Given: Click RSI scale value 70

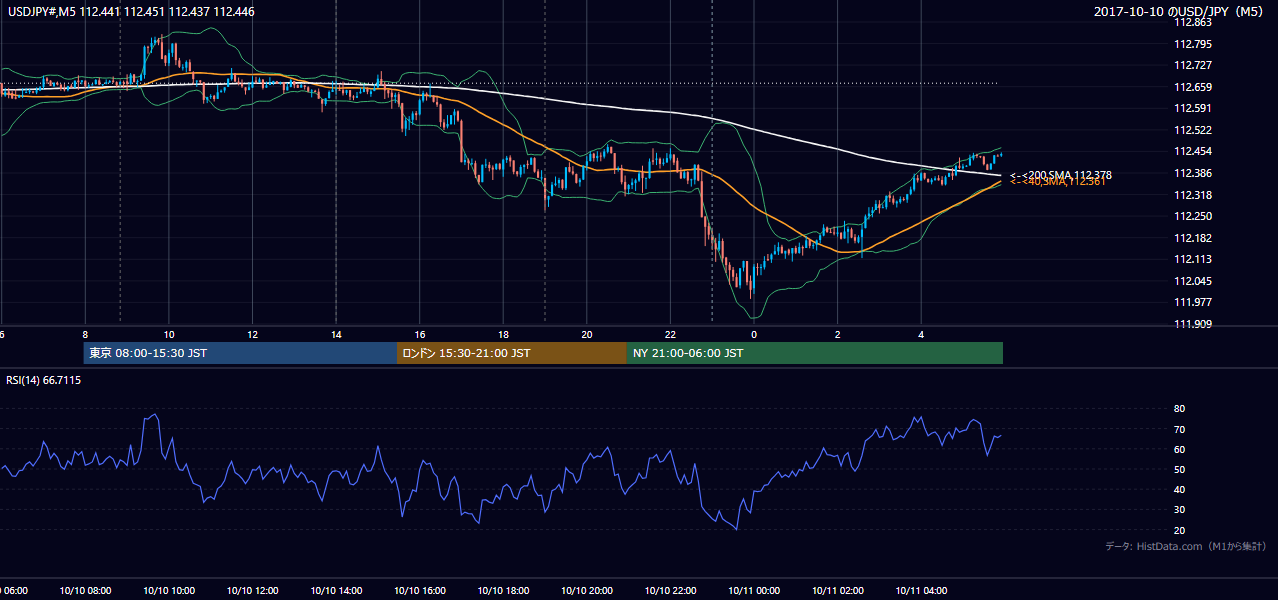Looking at the screenshot, I should [1179, 429].
